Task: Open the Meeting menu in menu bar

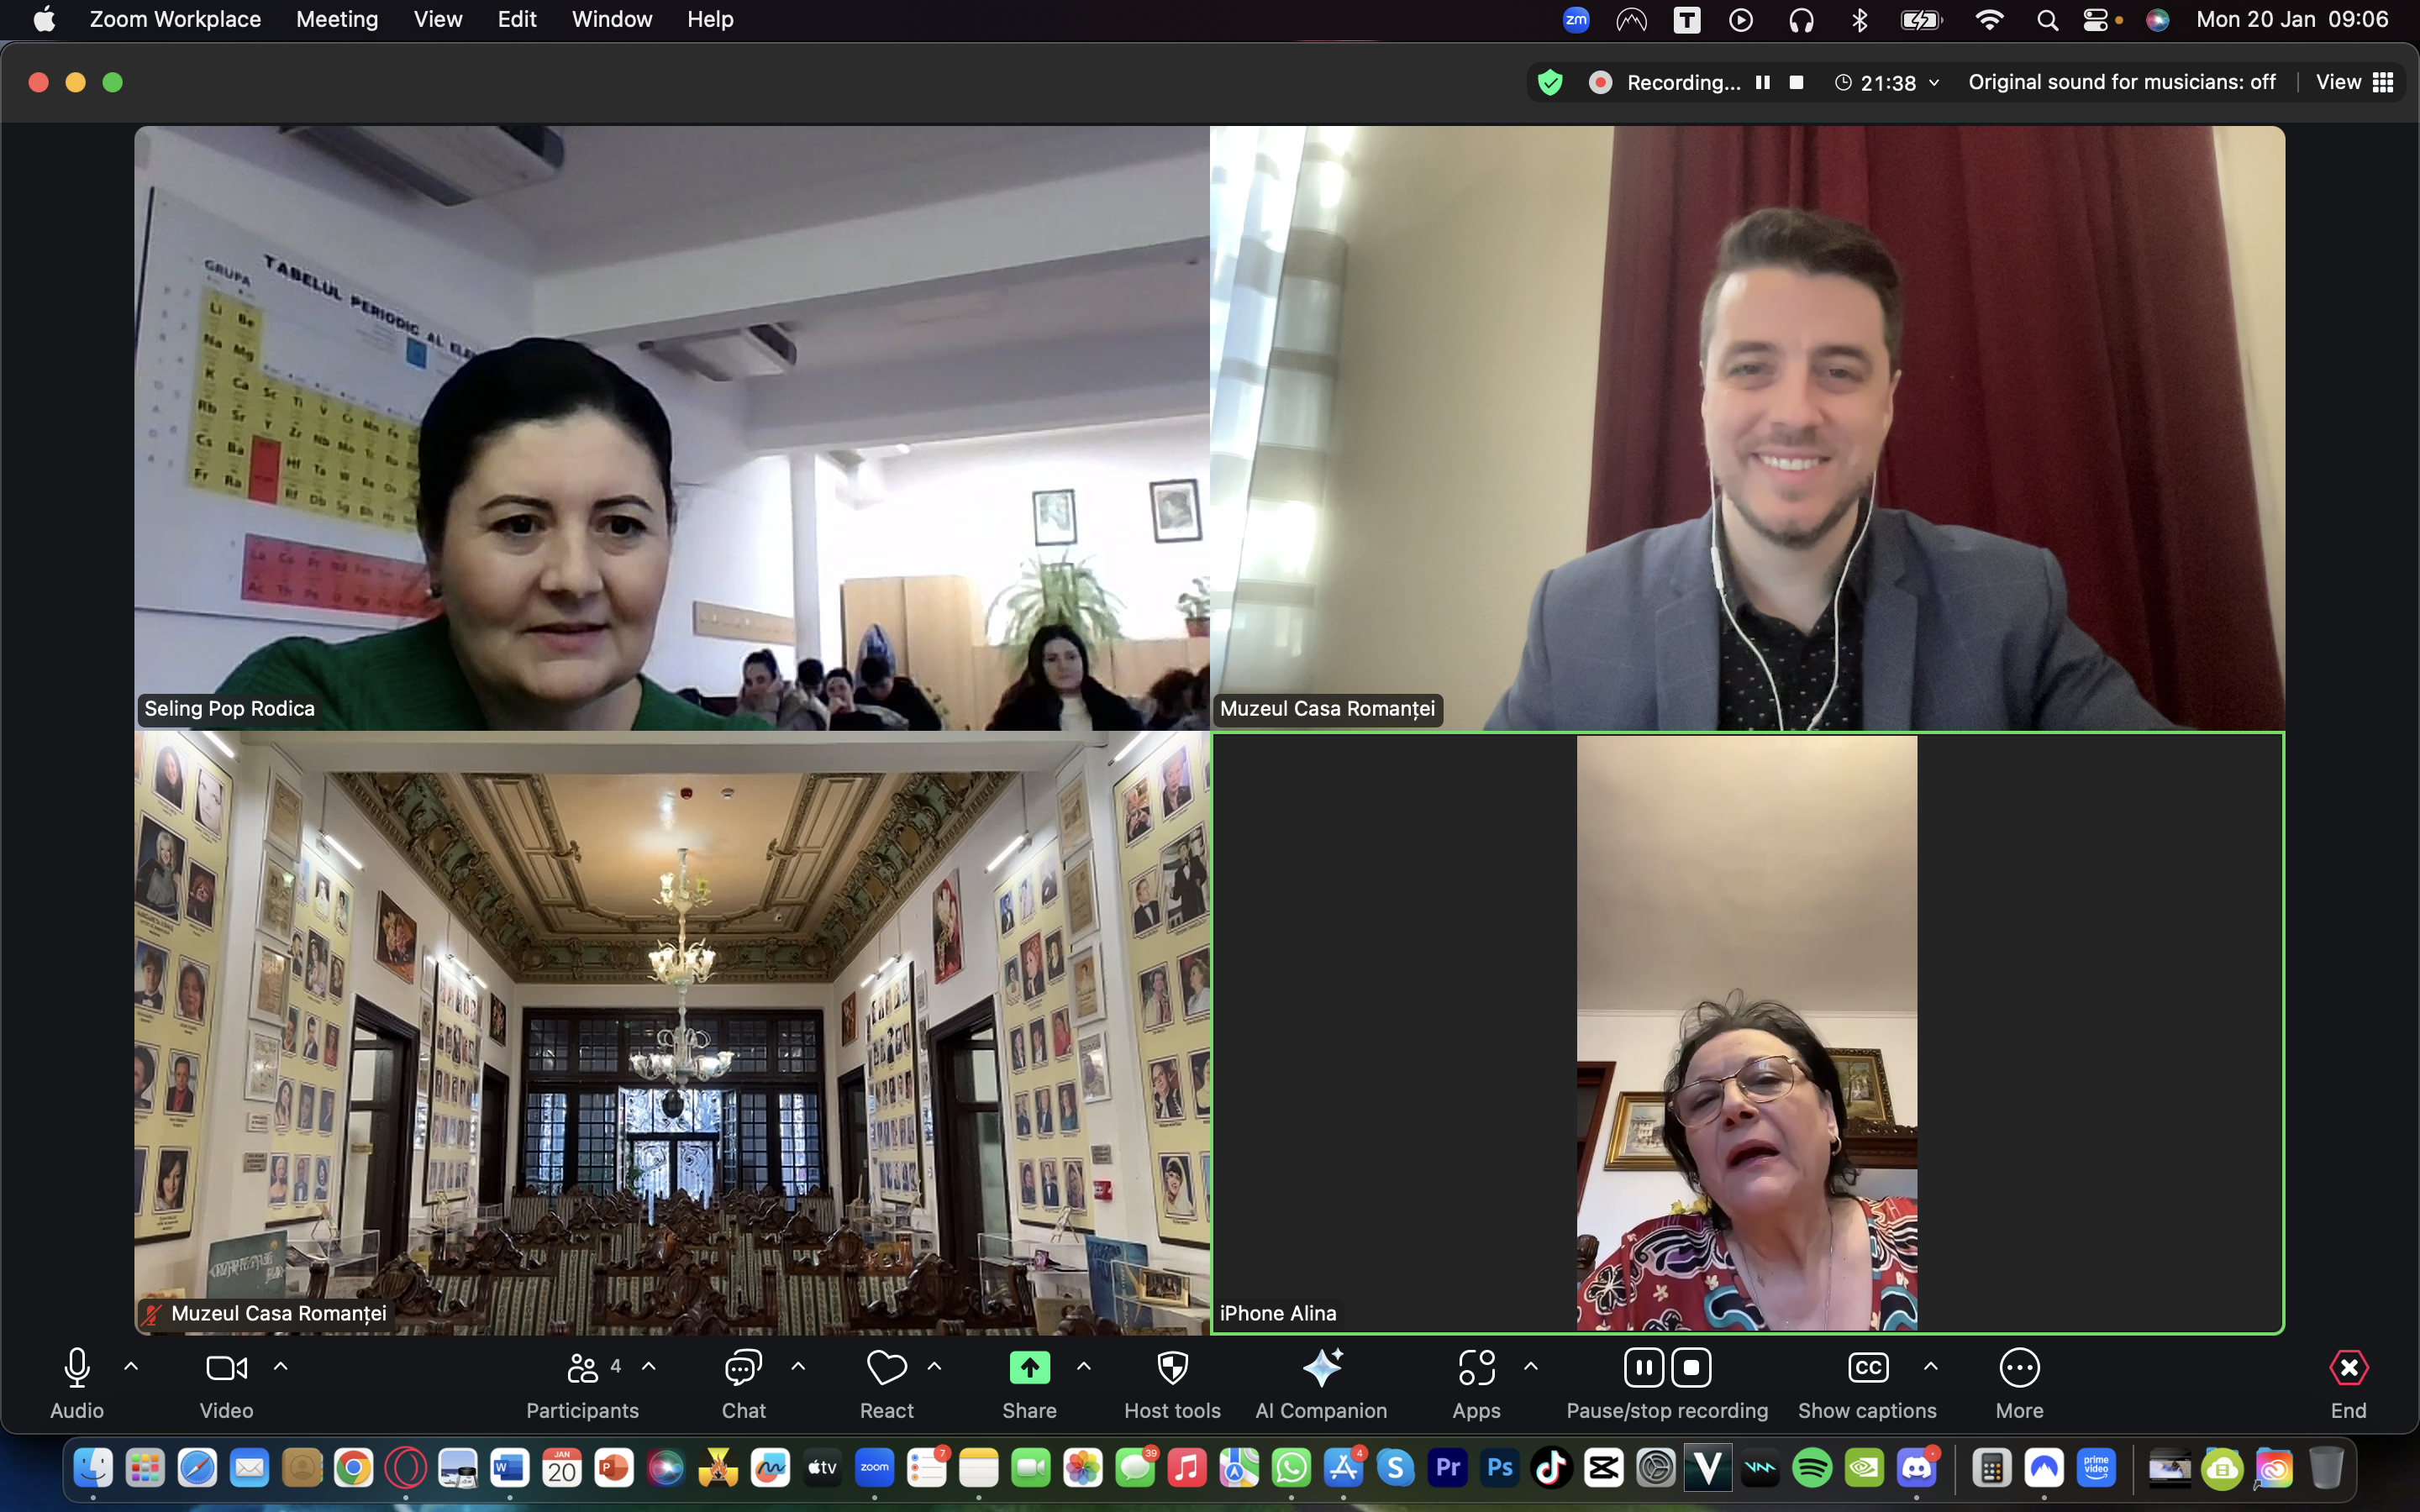Action: tap(336, 19)
